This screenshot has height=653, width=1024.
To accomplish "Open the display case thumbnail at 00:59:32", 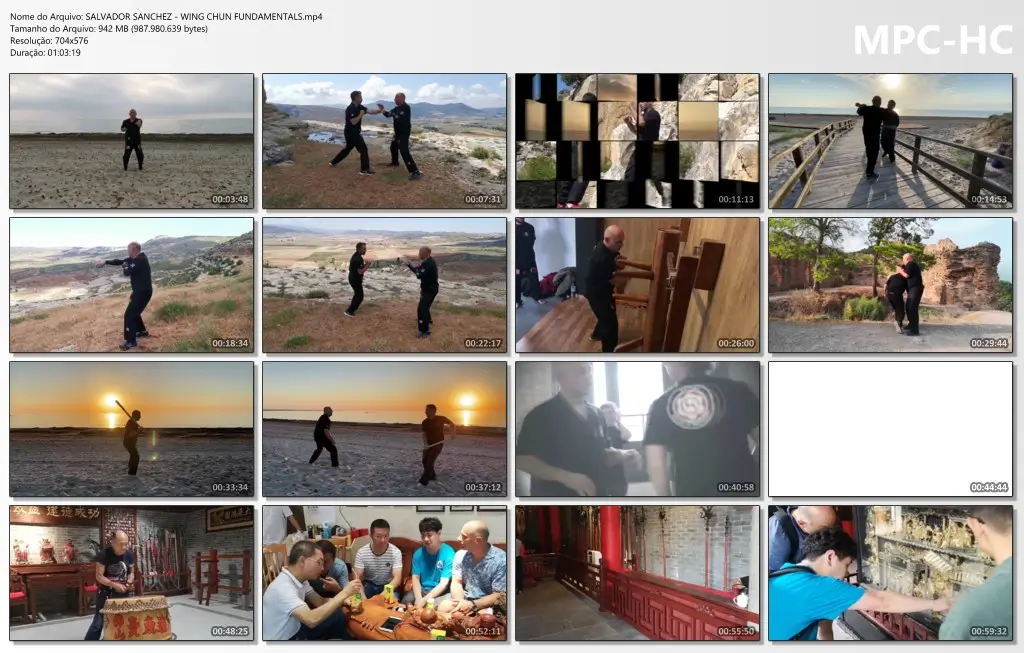I will (893, 573).
